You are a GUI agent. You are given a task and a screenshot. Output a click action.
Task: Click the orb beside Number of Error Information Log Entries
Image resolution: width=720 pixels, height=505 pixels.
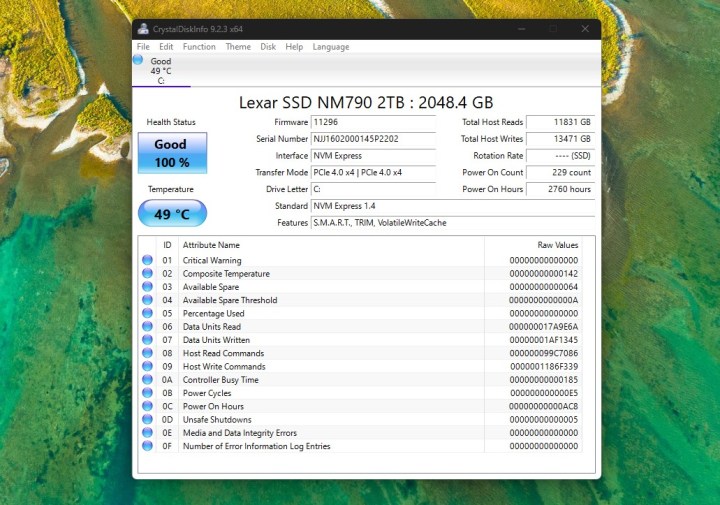click(x=148, y=446)
